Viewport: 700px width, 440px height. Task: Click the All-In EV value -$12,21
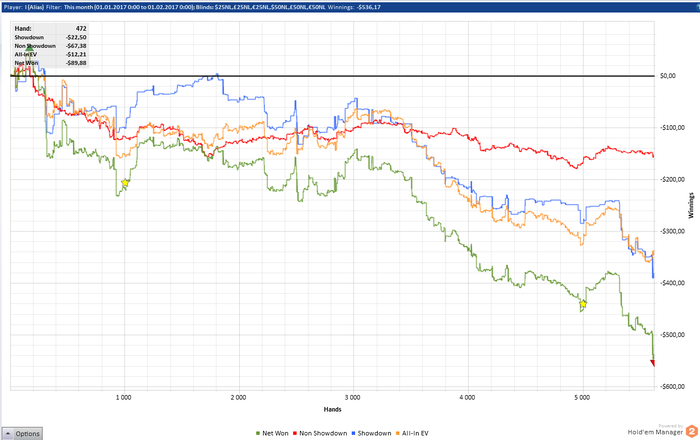coord(76,54)
